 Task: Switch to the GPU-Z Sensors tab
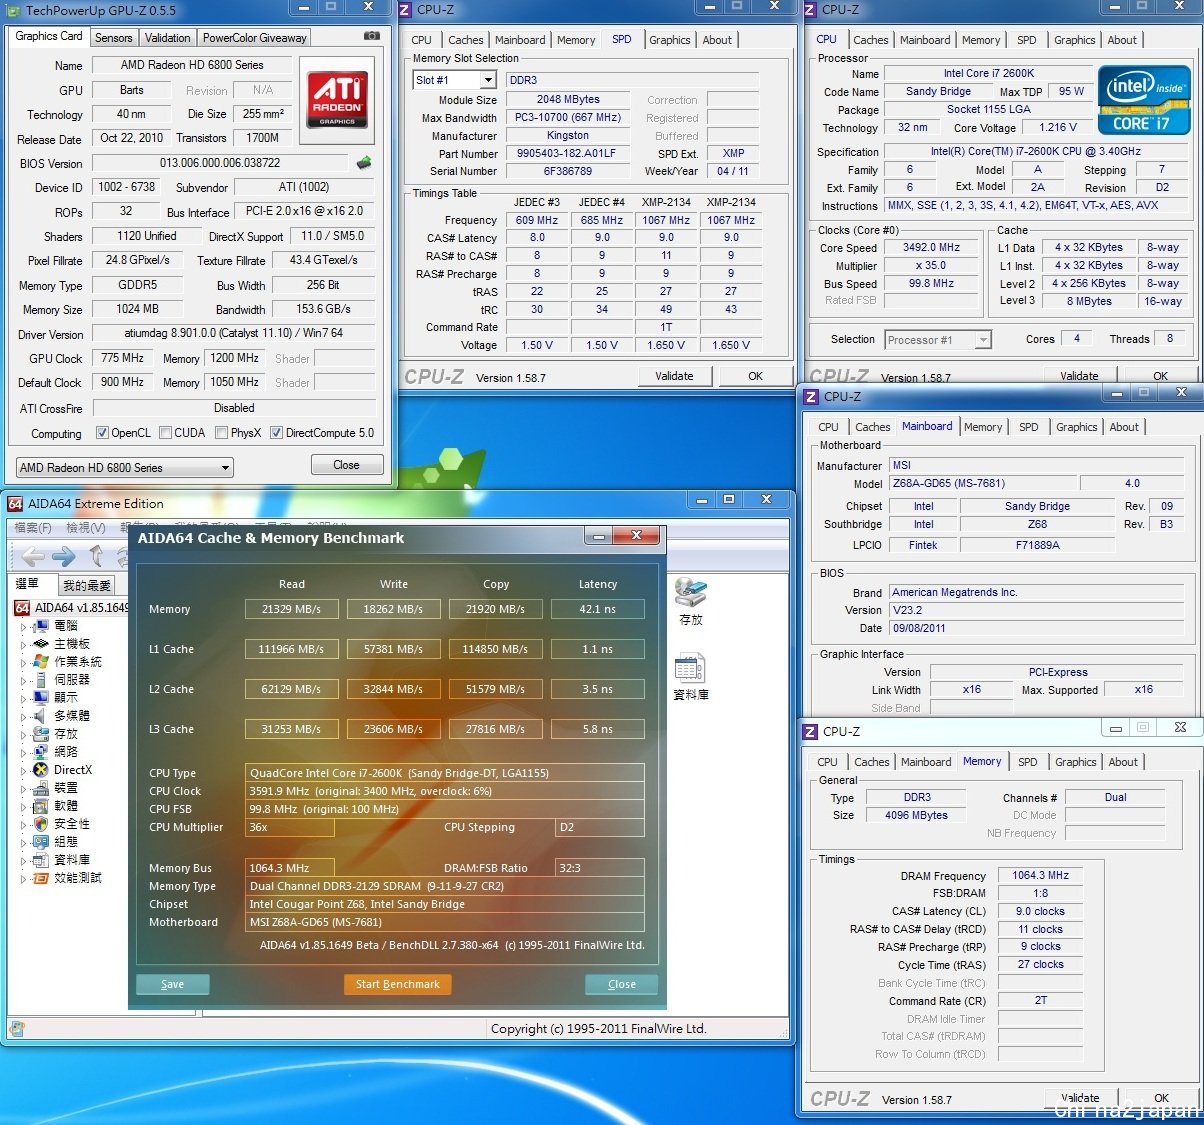(x=114, y=38)
